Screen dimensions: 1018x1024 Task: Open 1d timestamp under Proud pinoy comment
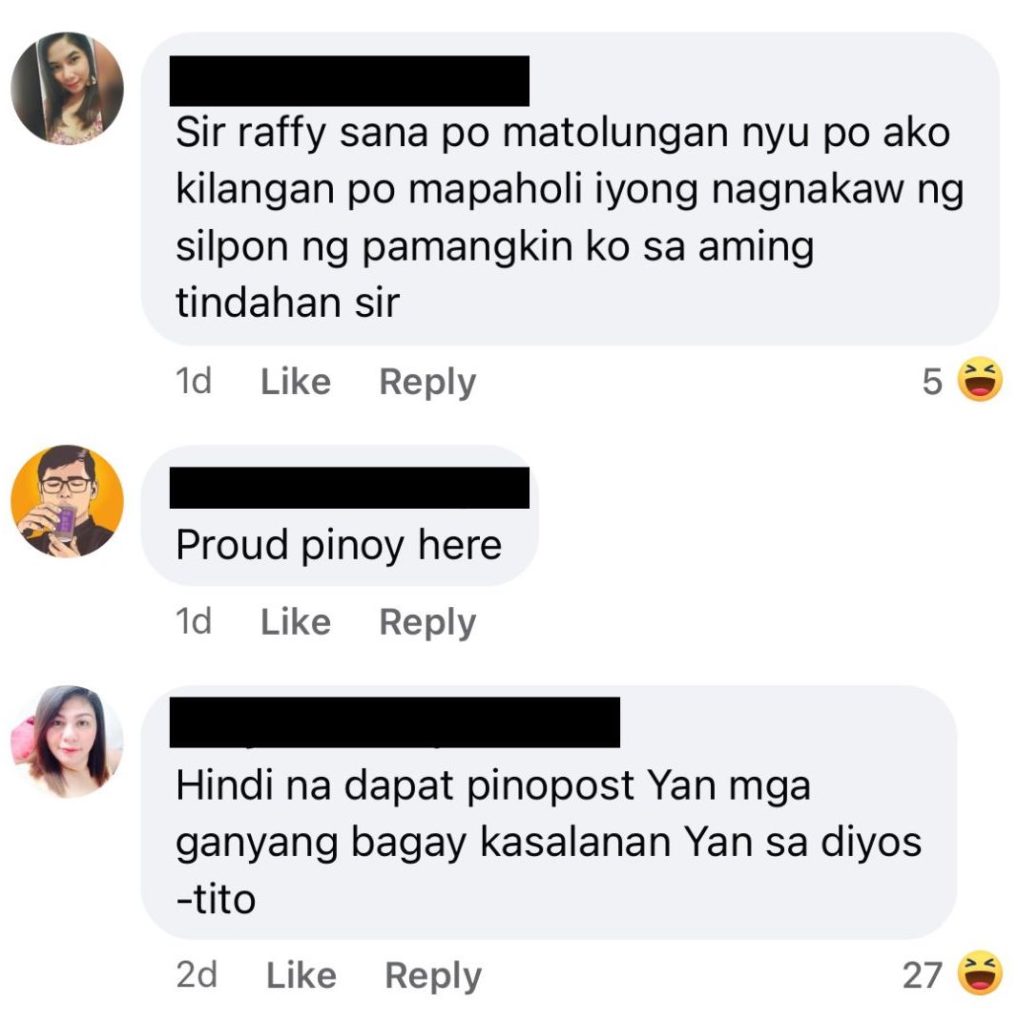click(x=193, y=622)
